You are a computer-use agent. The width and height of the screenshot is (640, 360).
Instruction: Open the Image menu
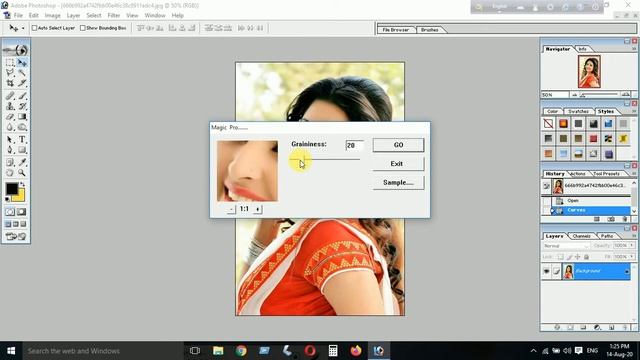[52, 16]
